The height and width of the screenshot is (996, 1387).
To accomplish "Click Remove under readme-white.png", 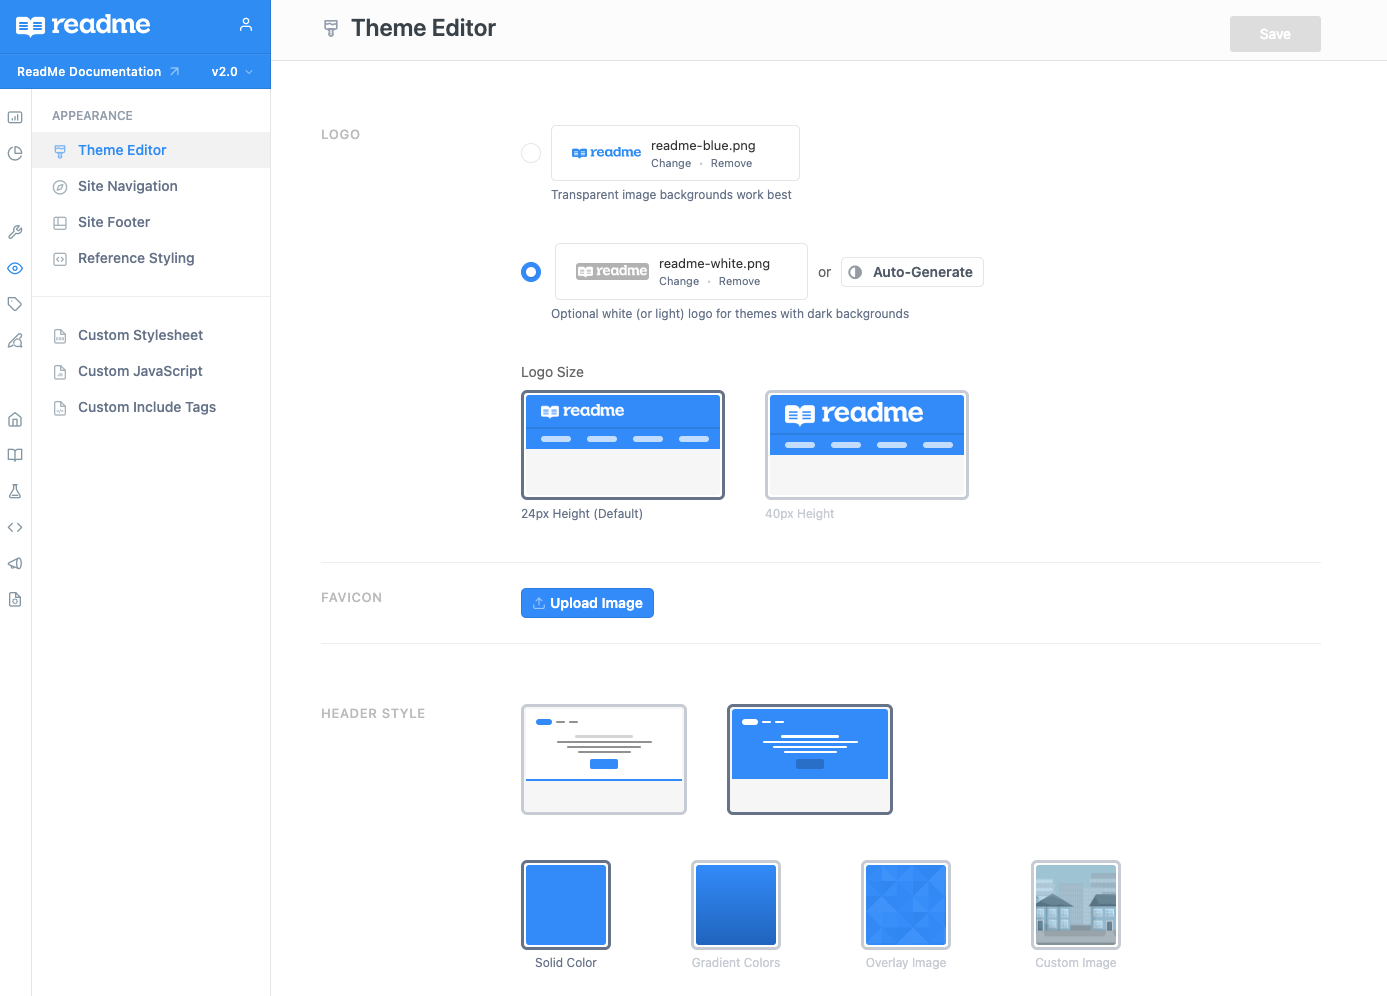I will [739, 281].
